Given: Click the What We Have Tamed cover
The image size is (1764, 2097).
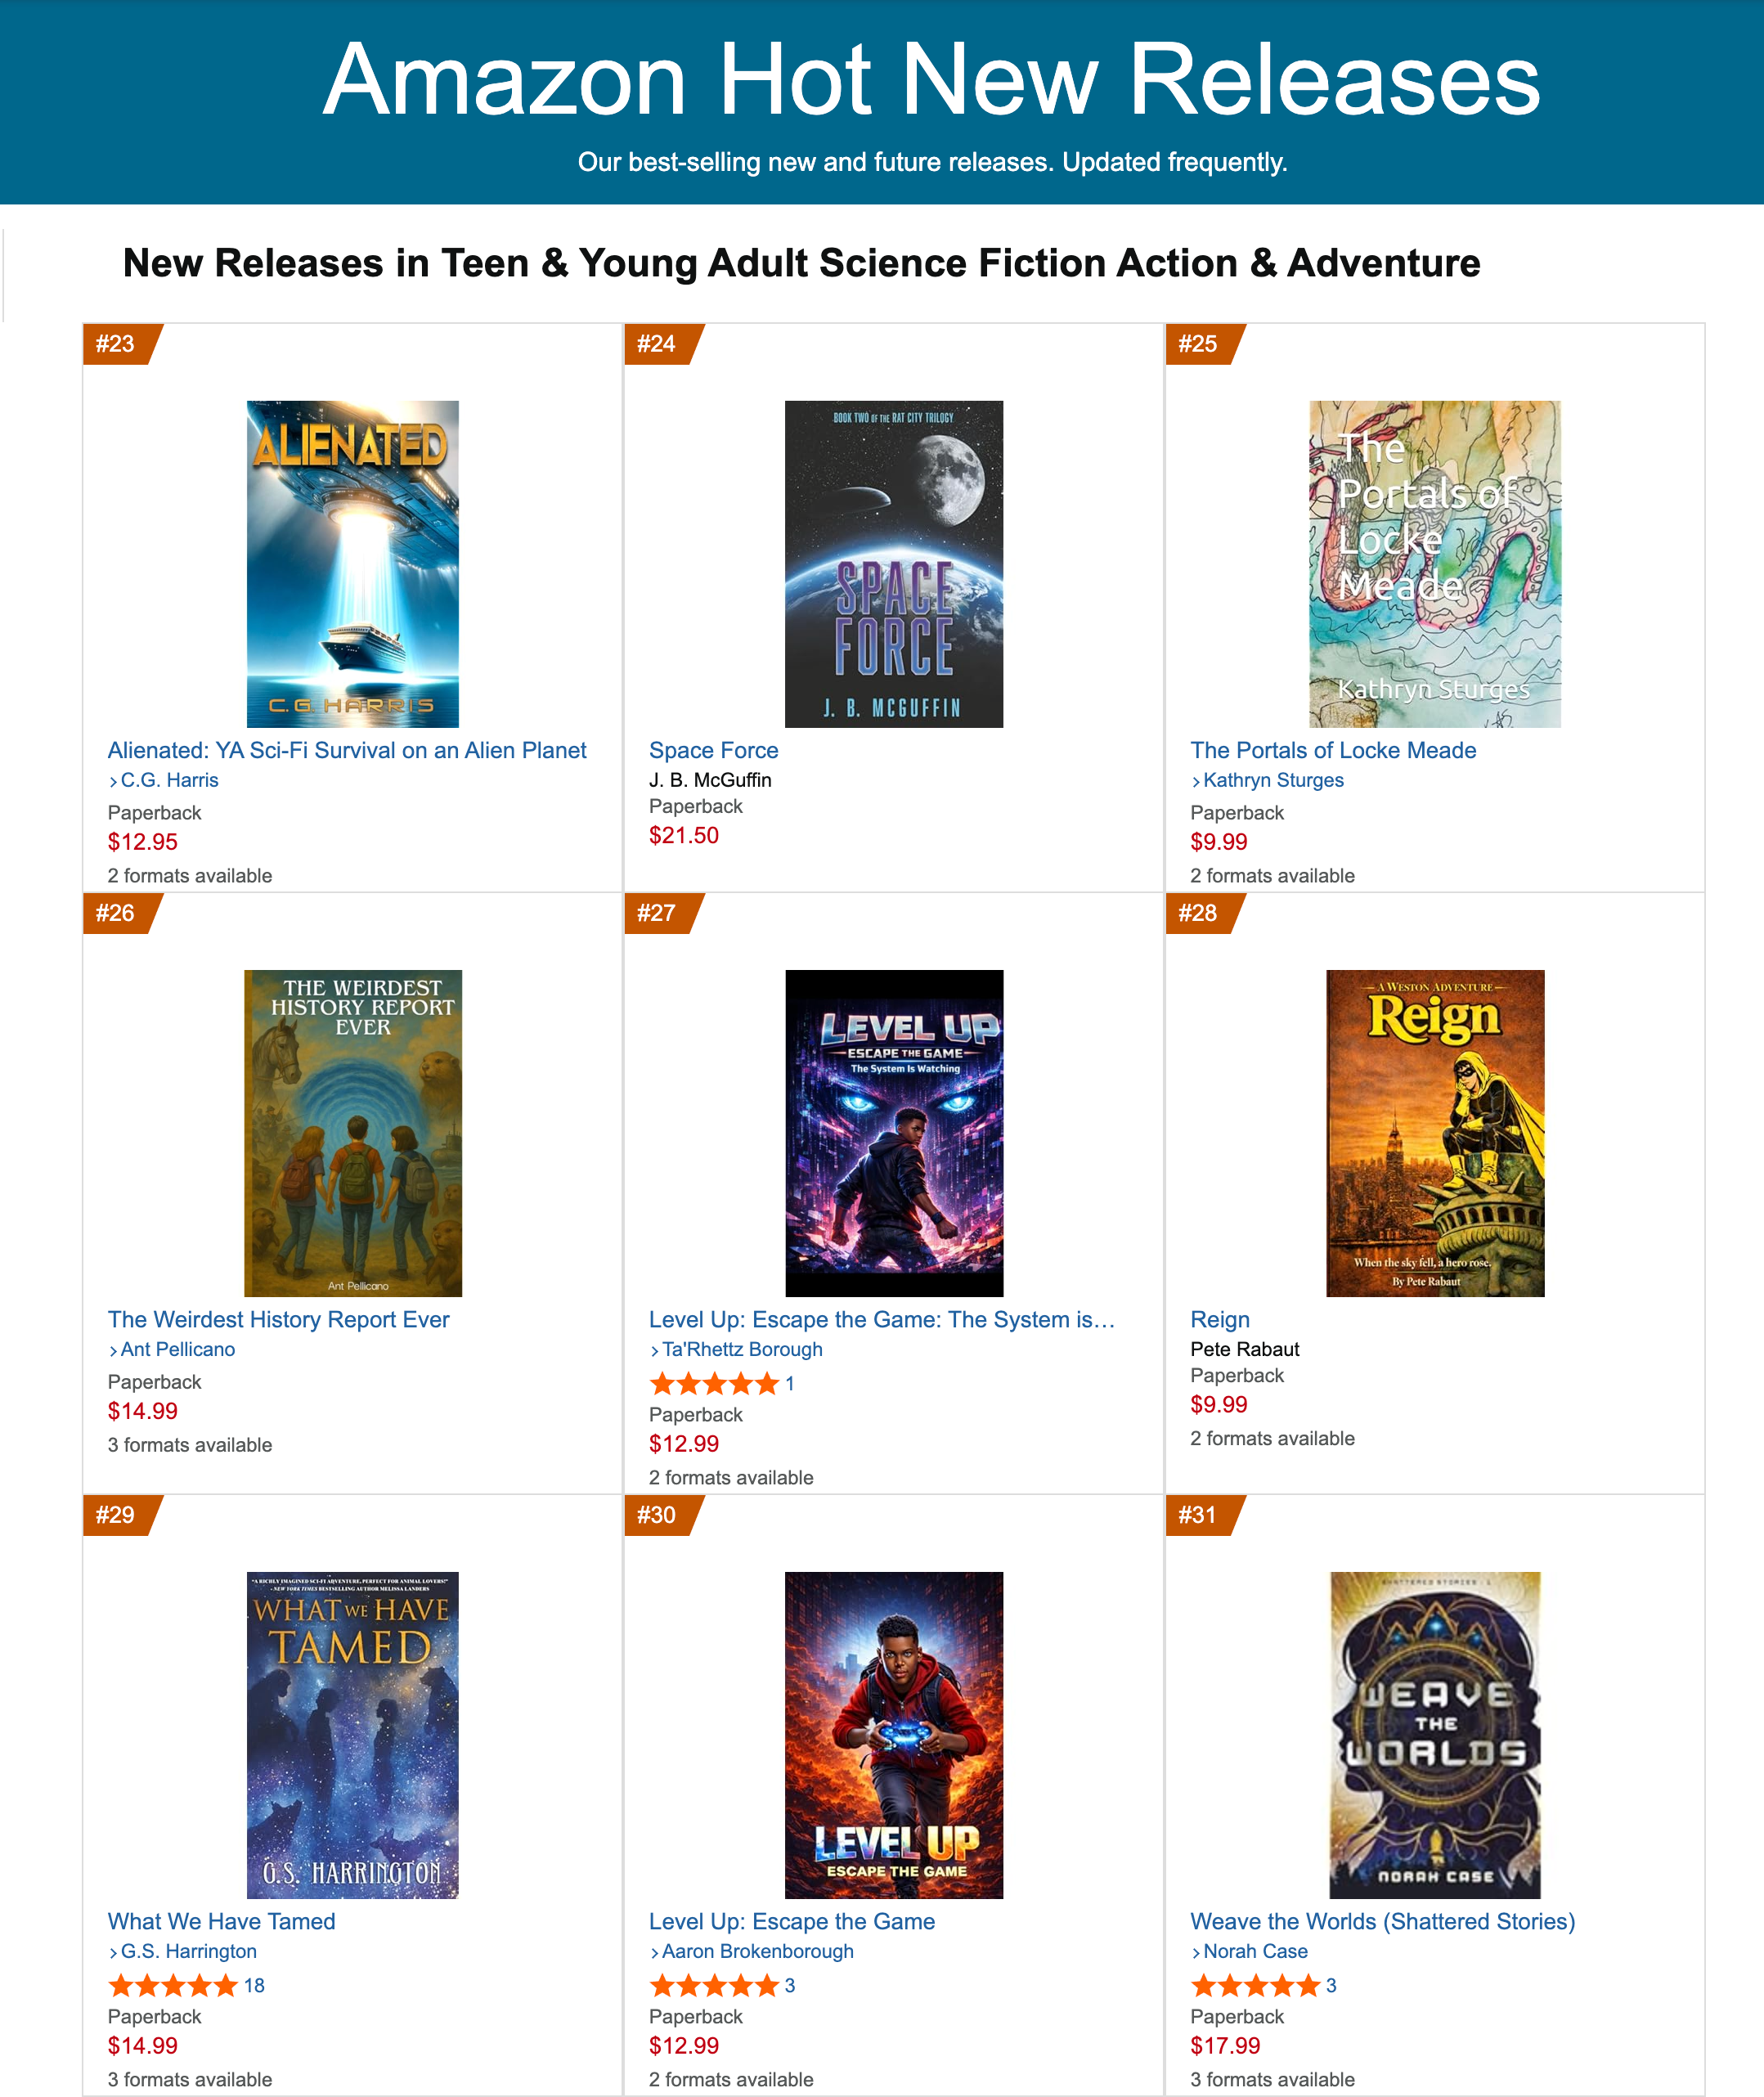Looking at the screenshot, I should click(x=352, y=1735).
